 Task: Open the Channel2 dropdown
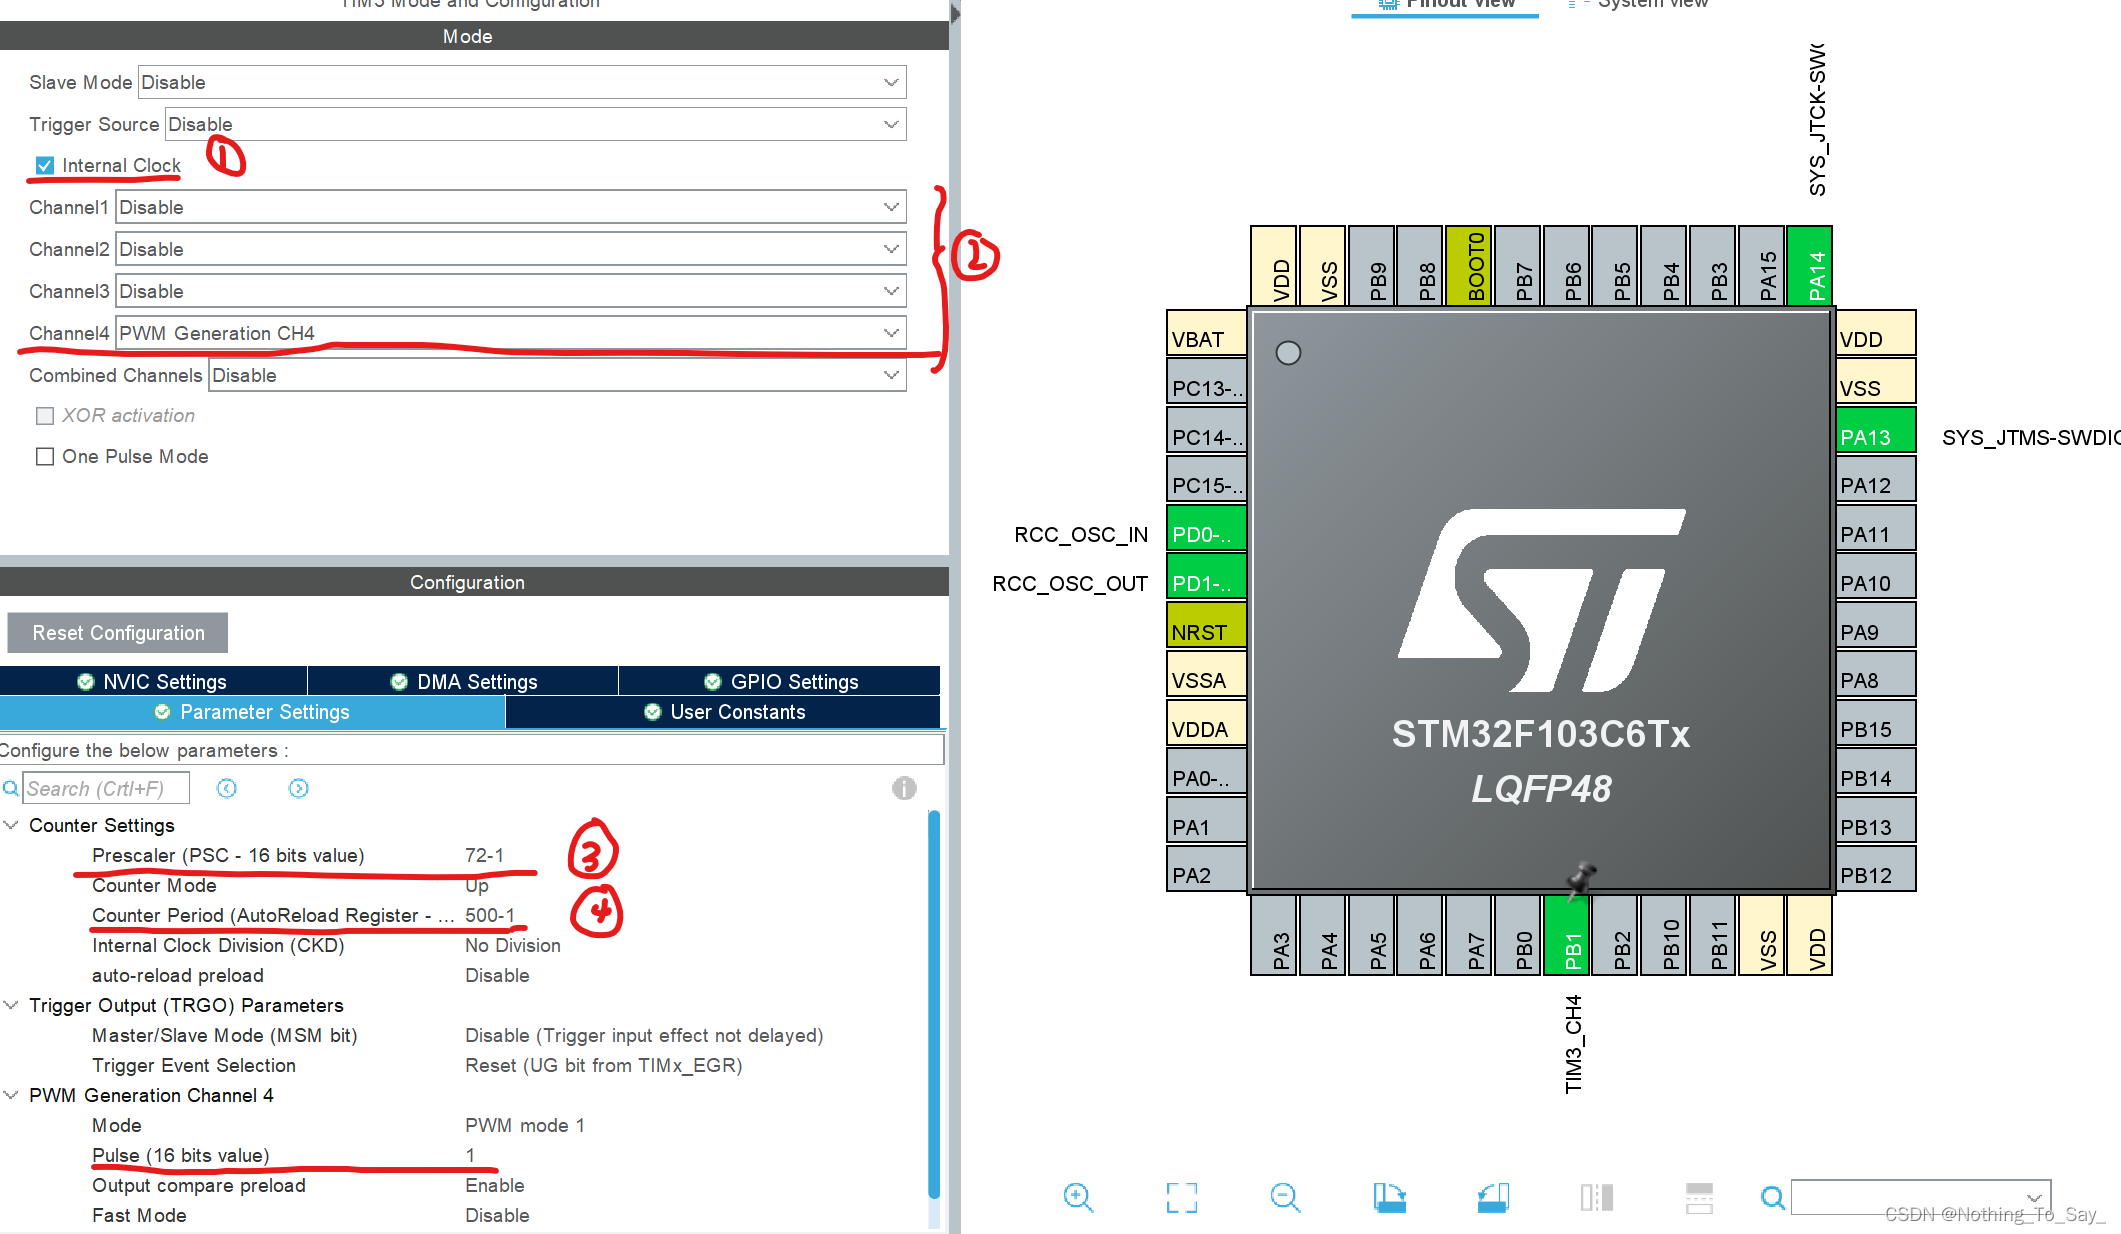click(511, 249)
